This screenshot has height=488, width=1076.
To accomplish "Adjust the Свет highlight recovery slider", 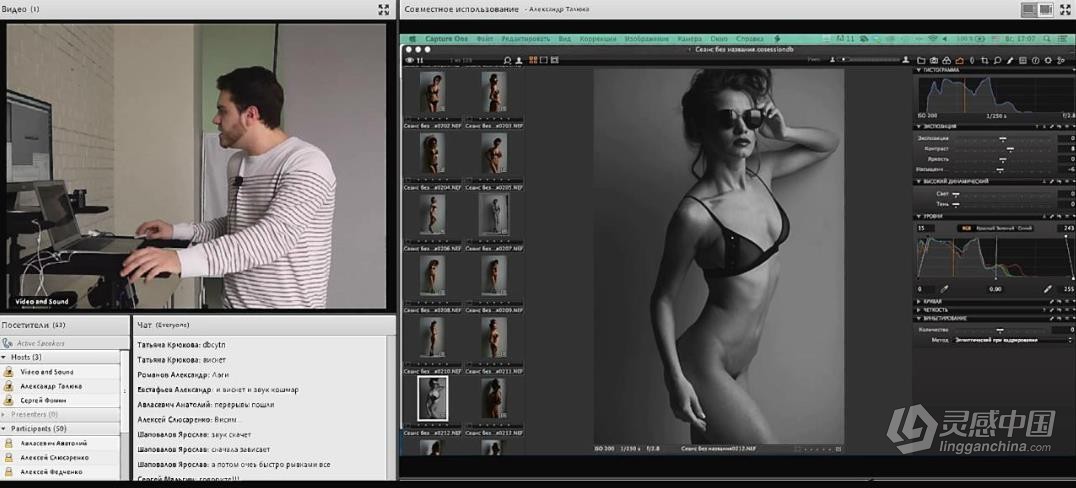I will [1003, 194].
